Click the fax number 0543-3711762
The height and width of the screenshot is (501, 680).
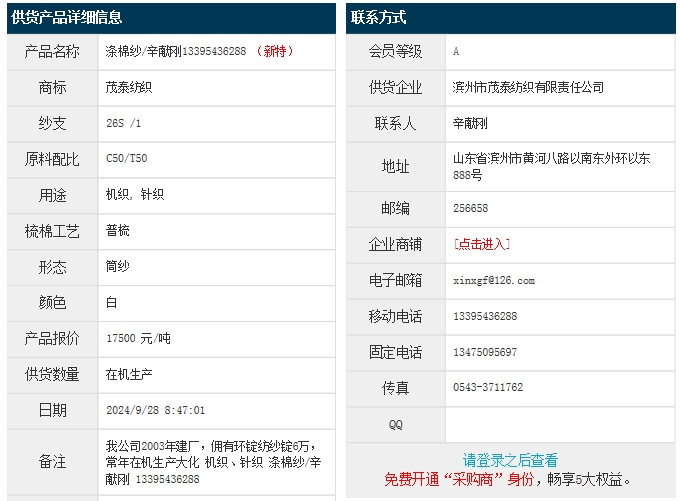click(488, 387)
